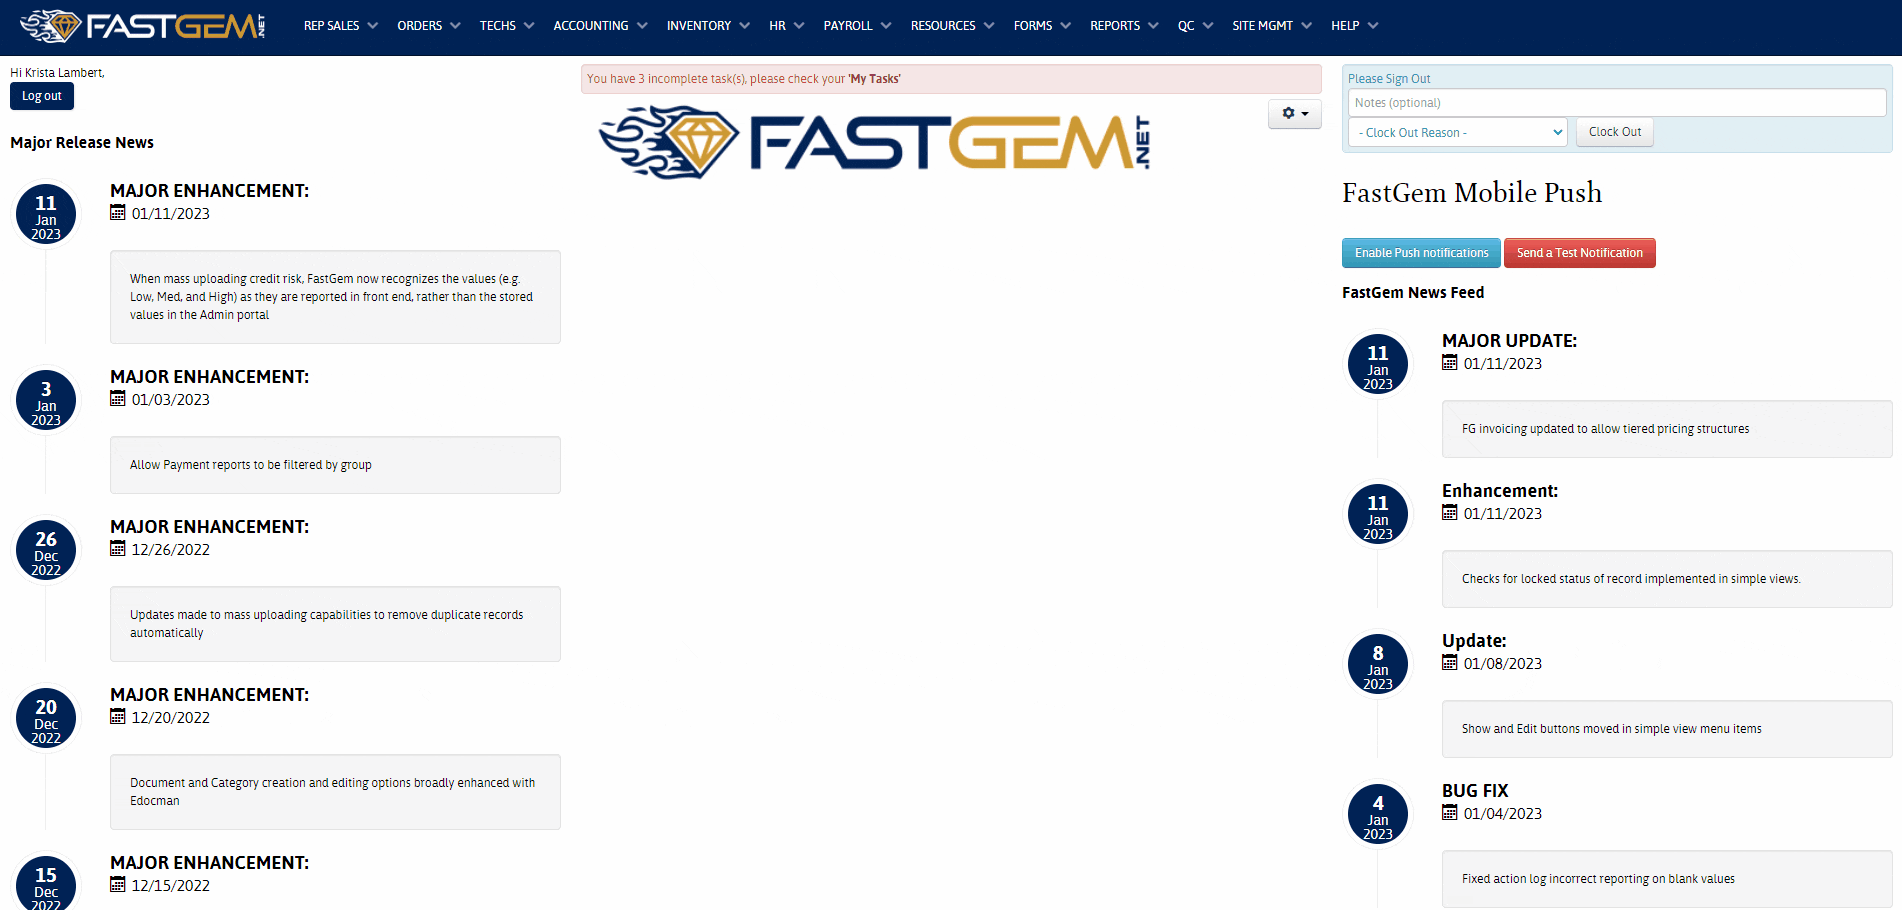Click calendar icon beside 12/15/2022
The height and width of the screenshot is (910, 1902).
[x=118, y=885]
